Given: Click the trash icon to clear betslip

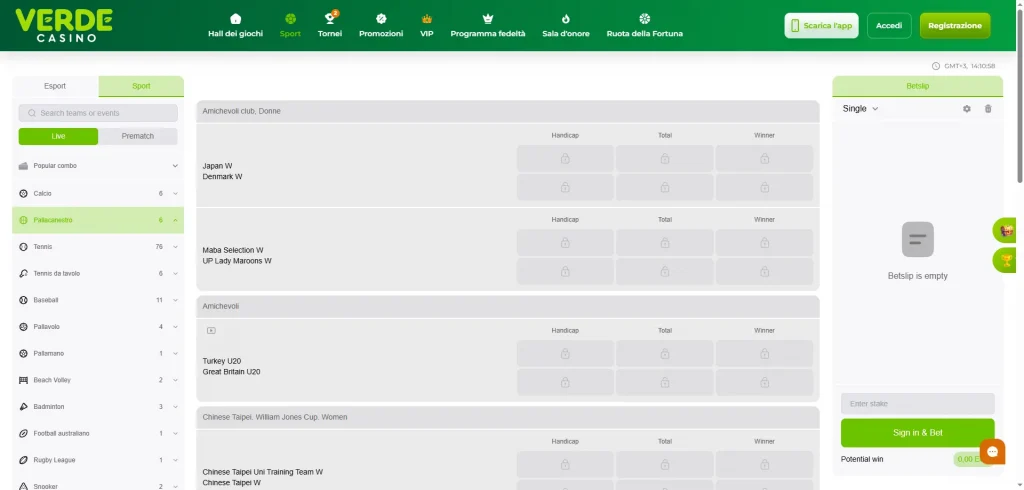Looking at the screenshot, I should [988, 109].
